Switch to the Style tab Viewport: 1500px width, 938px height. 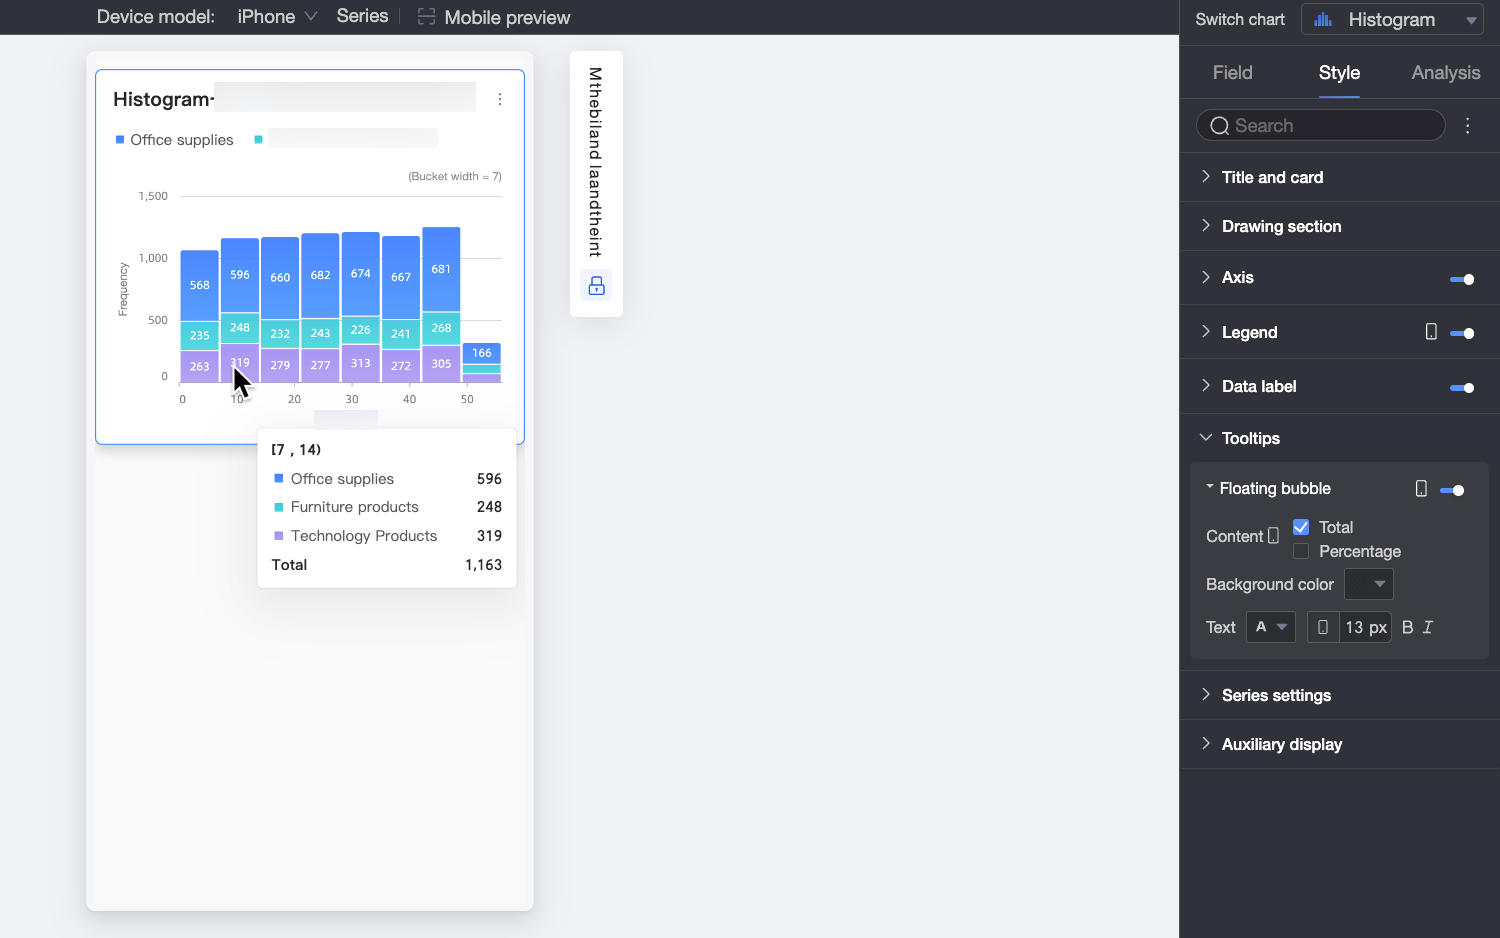point(1339,72)
